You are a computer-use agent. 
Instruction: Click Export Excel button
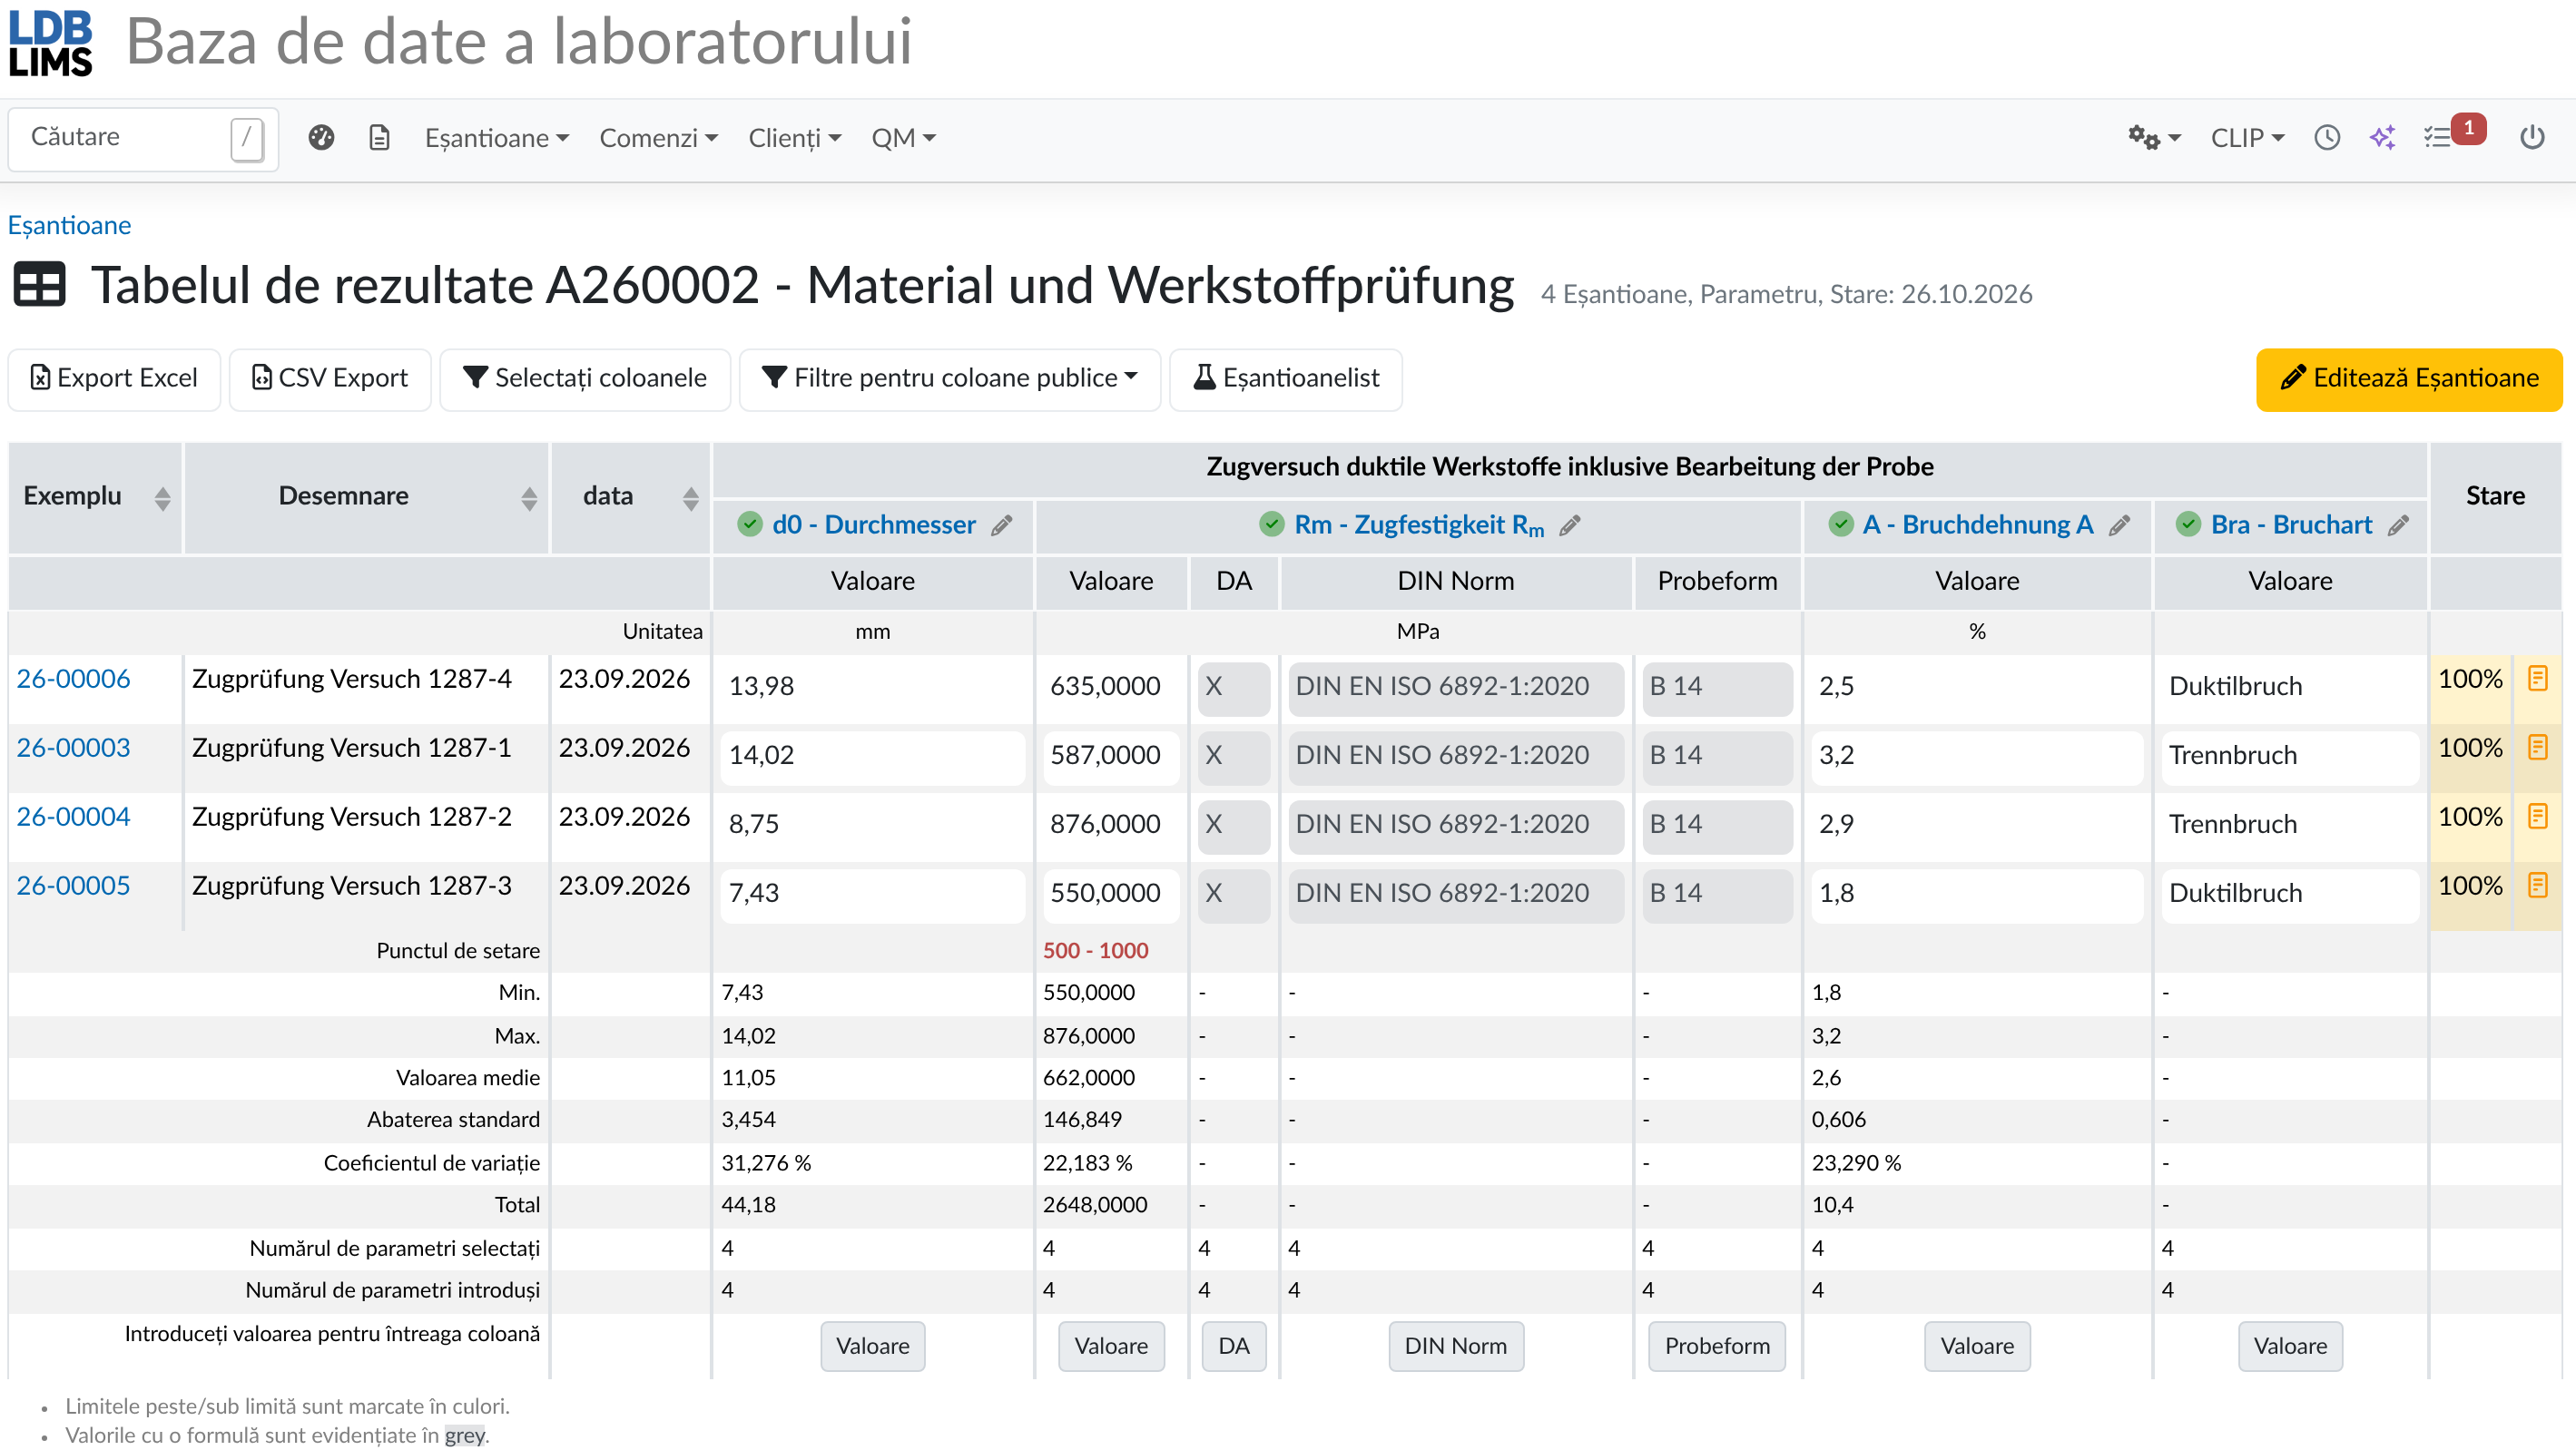pyautogui.click(x=114, y=378)
